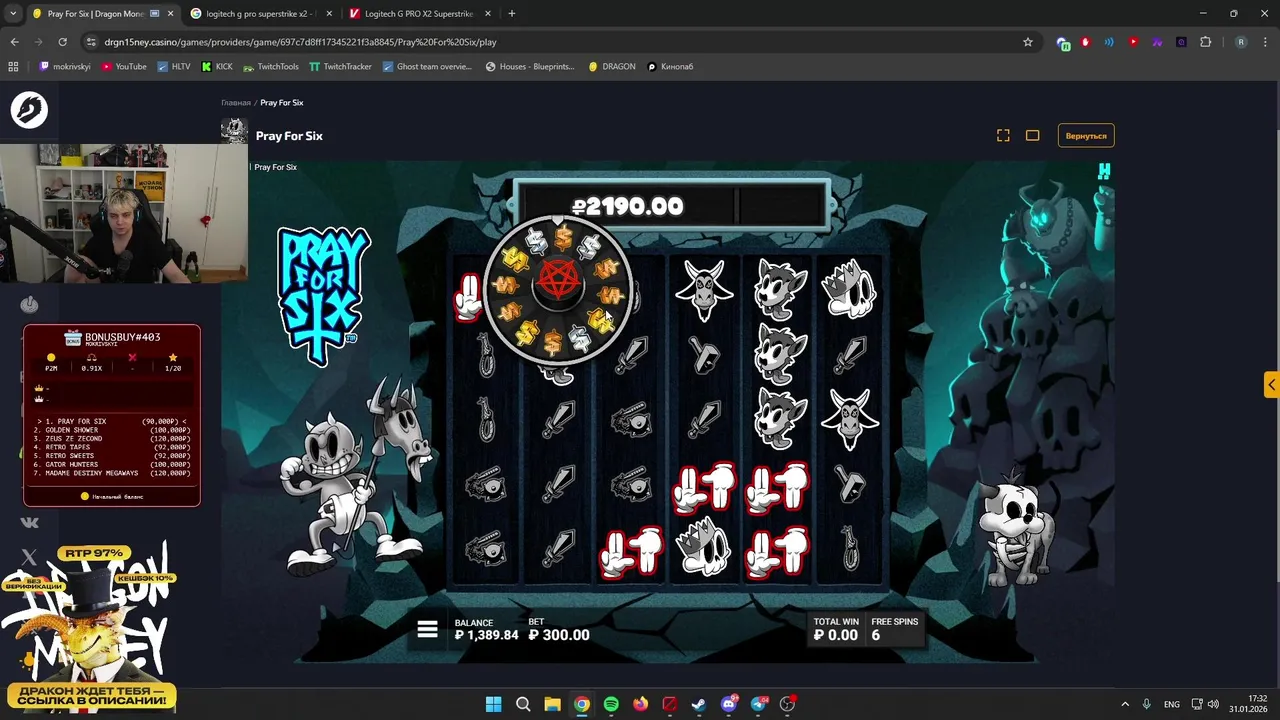Switch to theater mode rectangle icon
Viewport: 1280px width, 720px height.
(1033, 136)
